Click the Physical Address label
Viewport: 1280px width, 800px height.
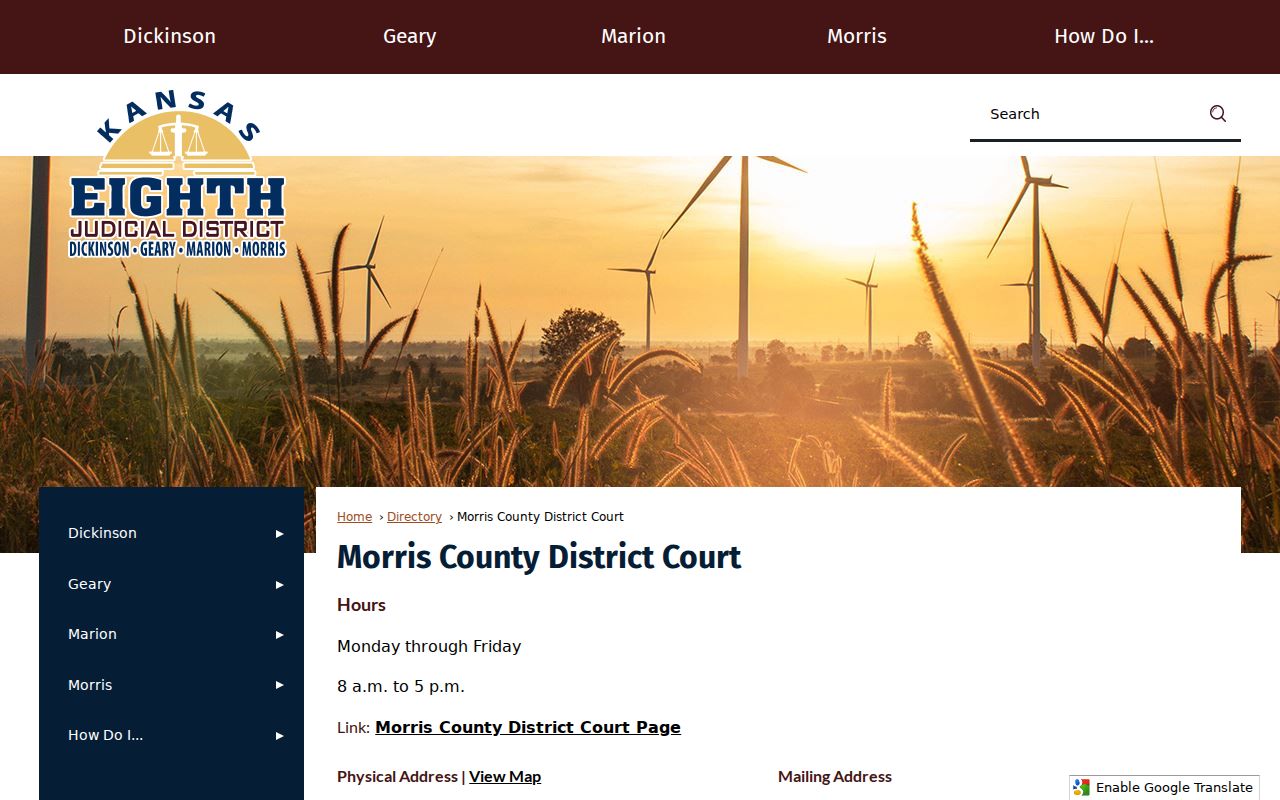pos(397,777)
